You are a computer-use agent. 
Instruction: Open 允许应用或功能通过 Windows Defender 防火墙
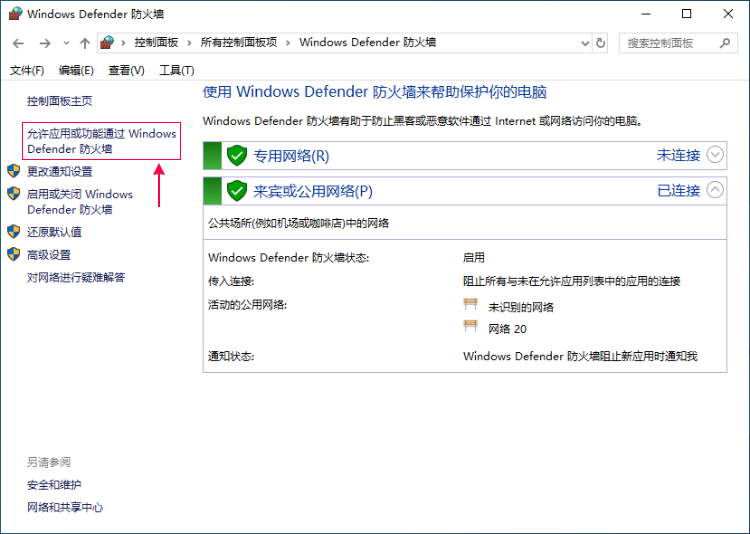pyautogui.click(x=101, y=141)
